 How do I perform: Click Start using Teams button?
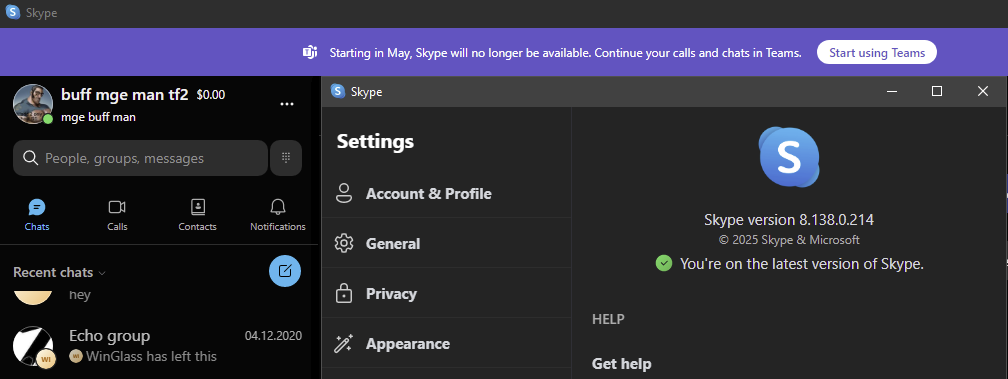point(877,53)
